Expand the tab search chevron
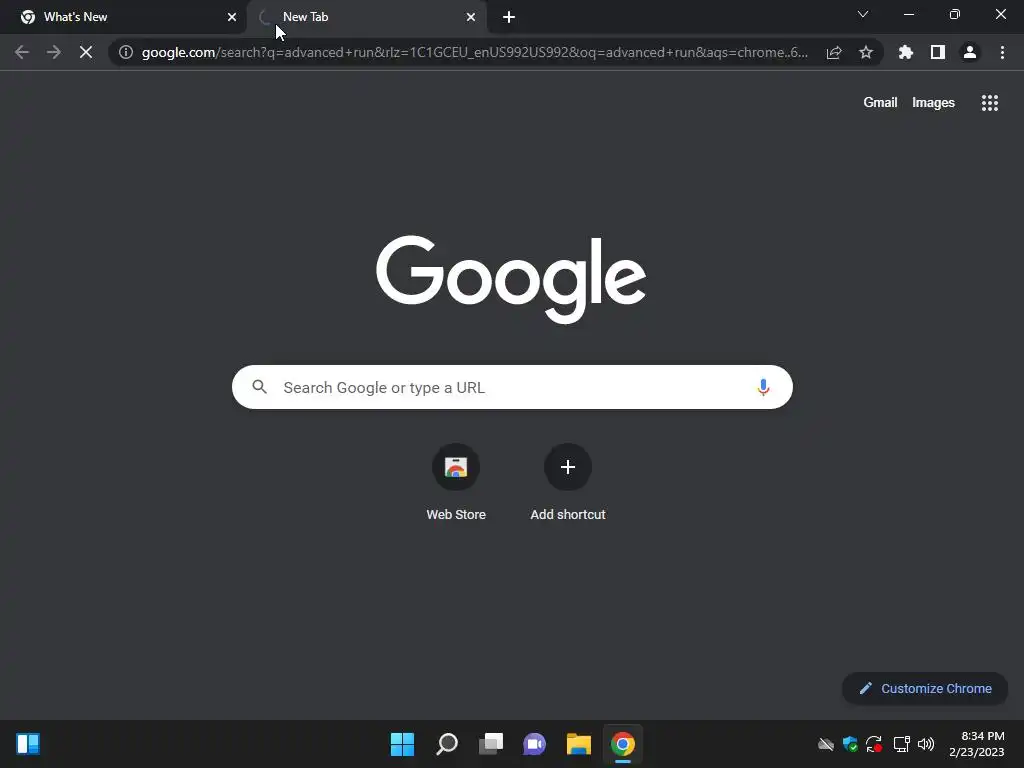 [863, 14]
